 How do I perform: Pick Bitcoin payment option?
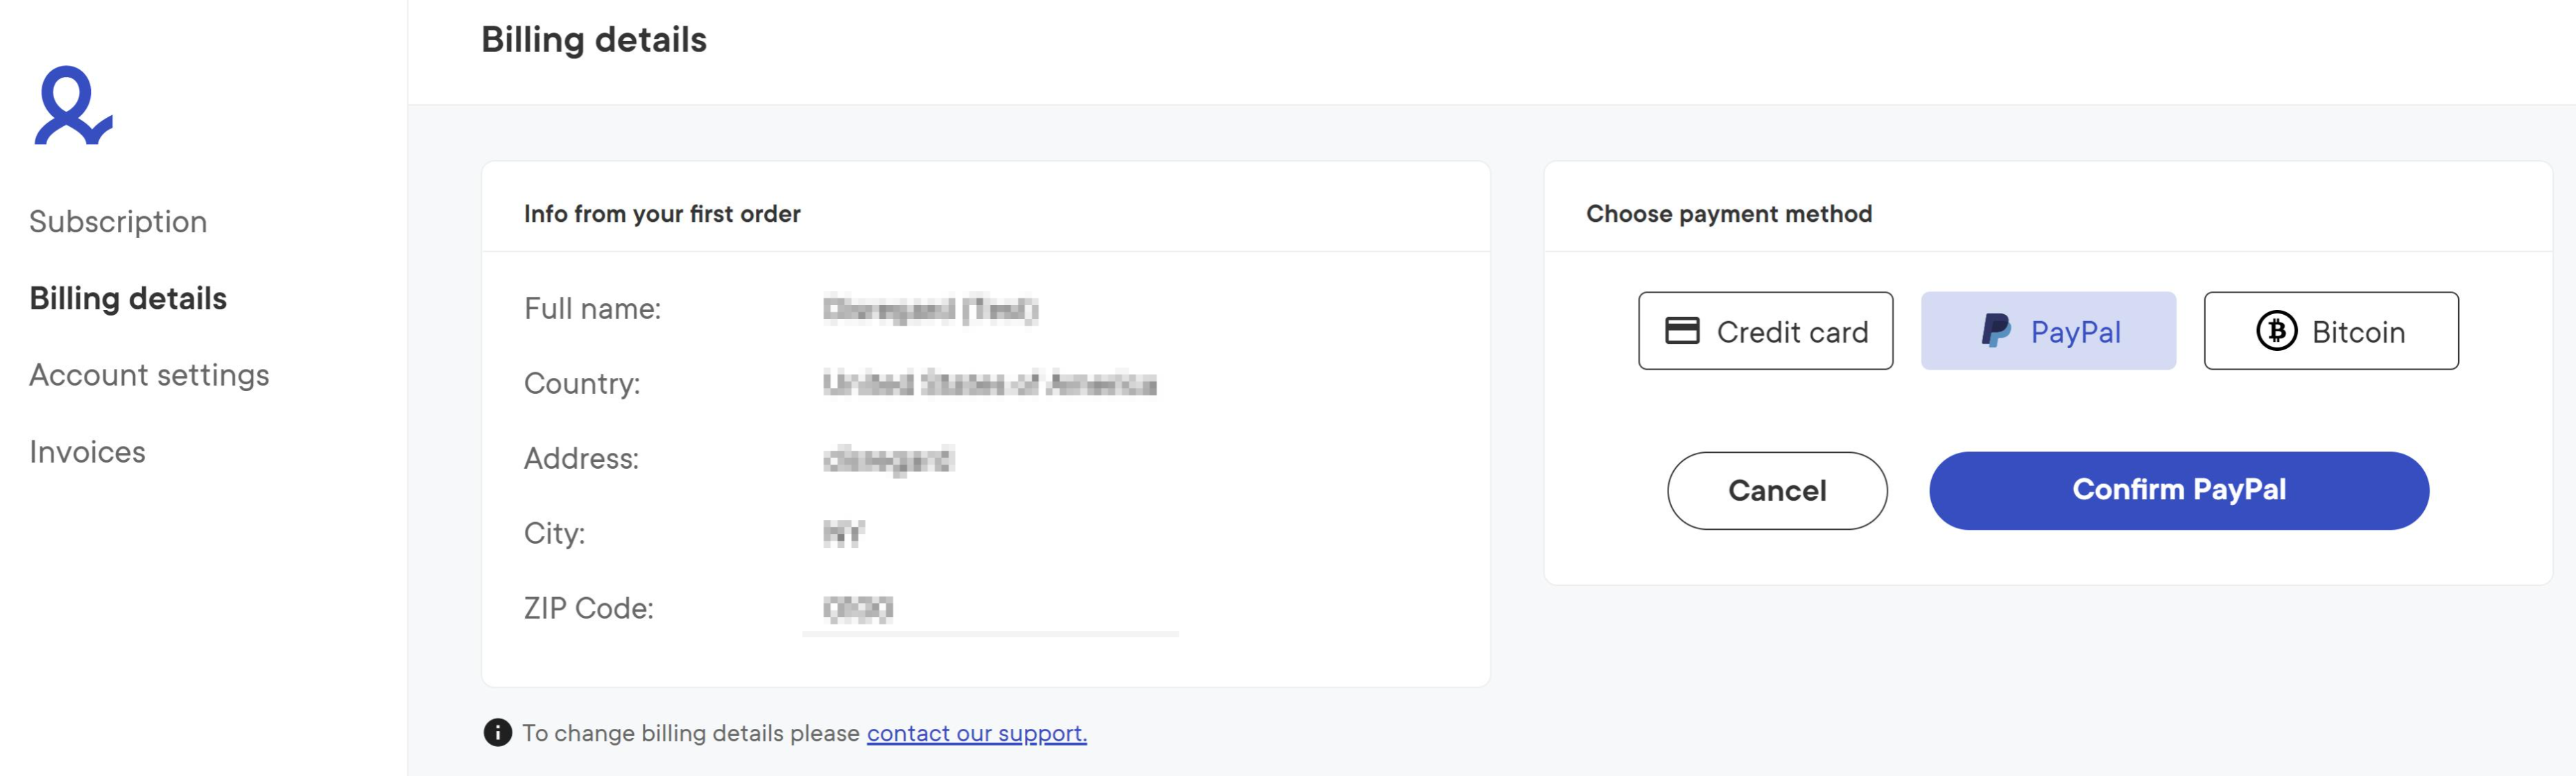(x=2331, y=331)
